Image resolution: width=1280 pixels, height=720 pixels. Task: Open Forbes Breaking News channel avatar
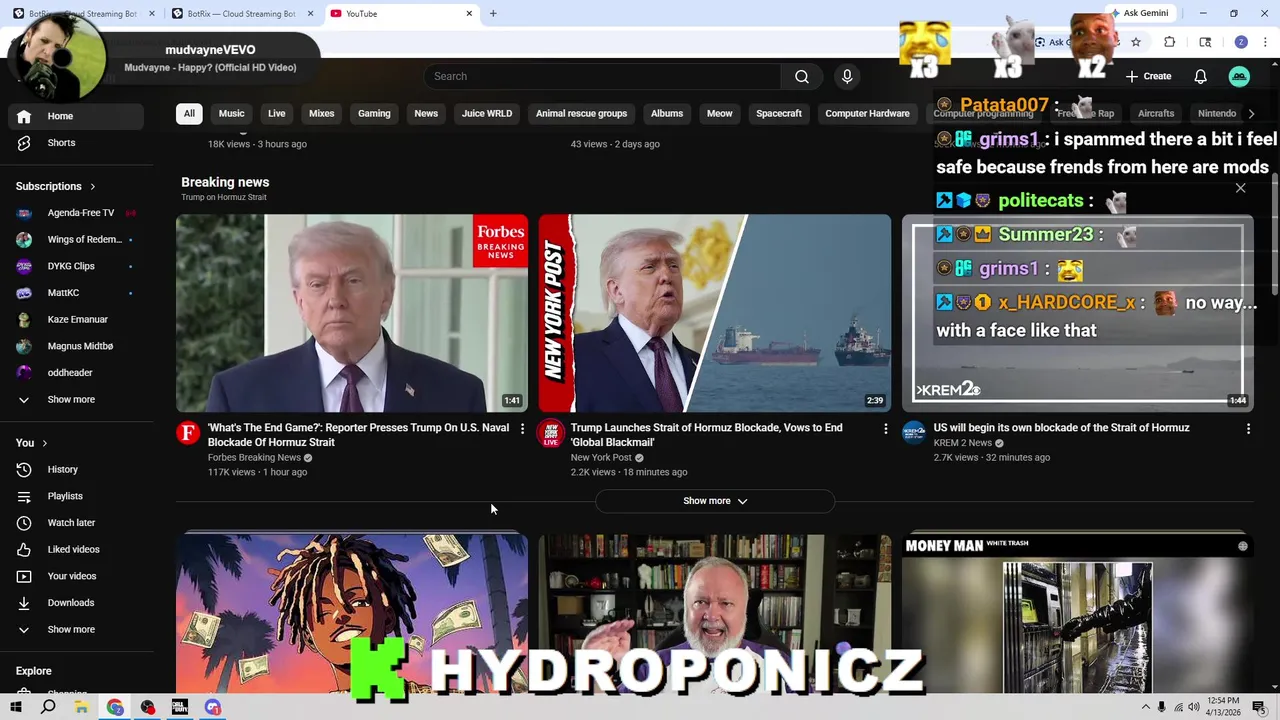(x=188, y=433)
